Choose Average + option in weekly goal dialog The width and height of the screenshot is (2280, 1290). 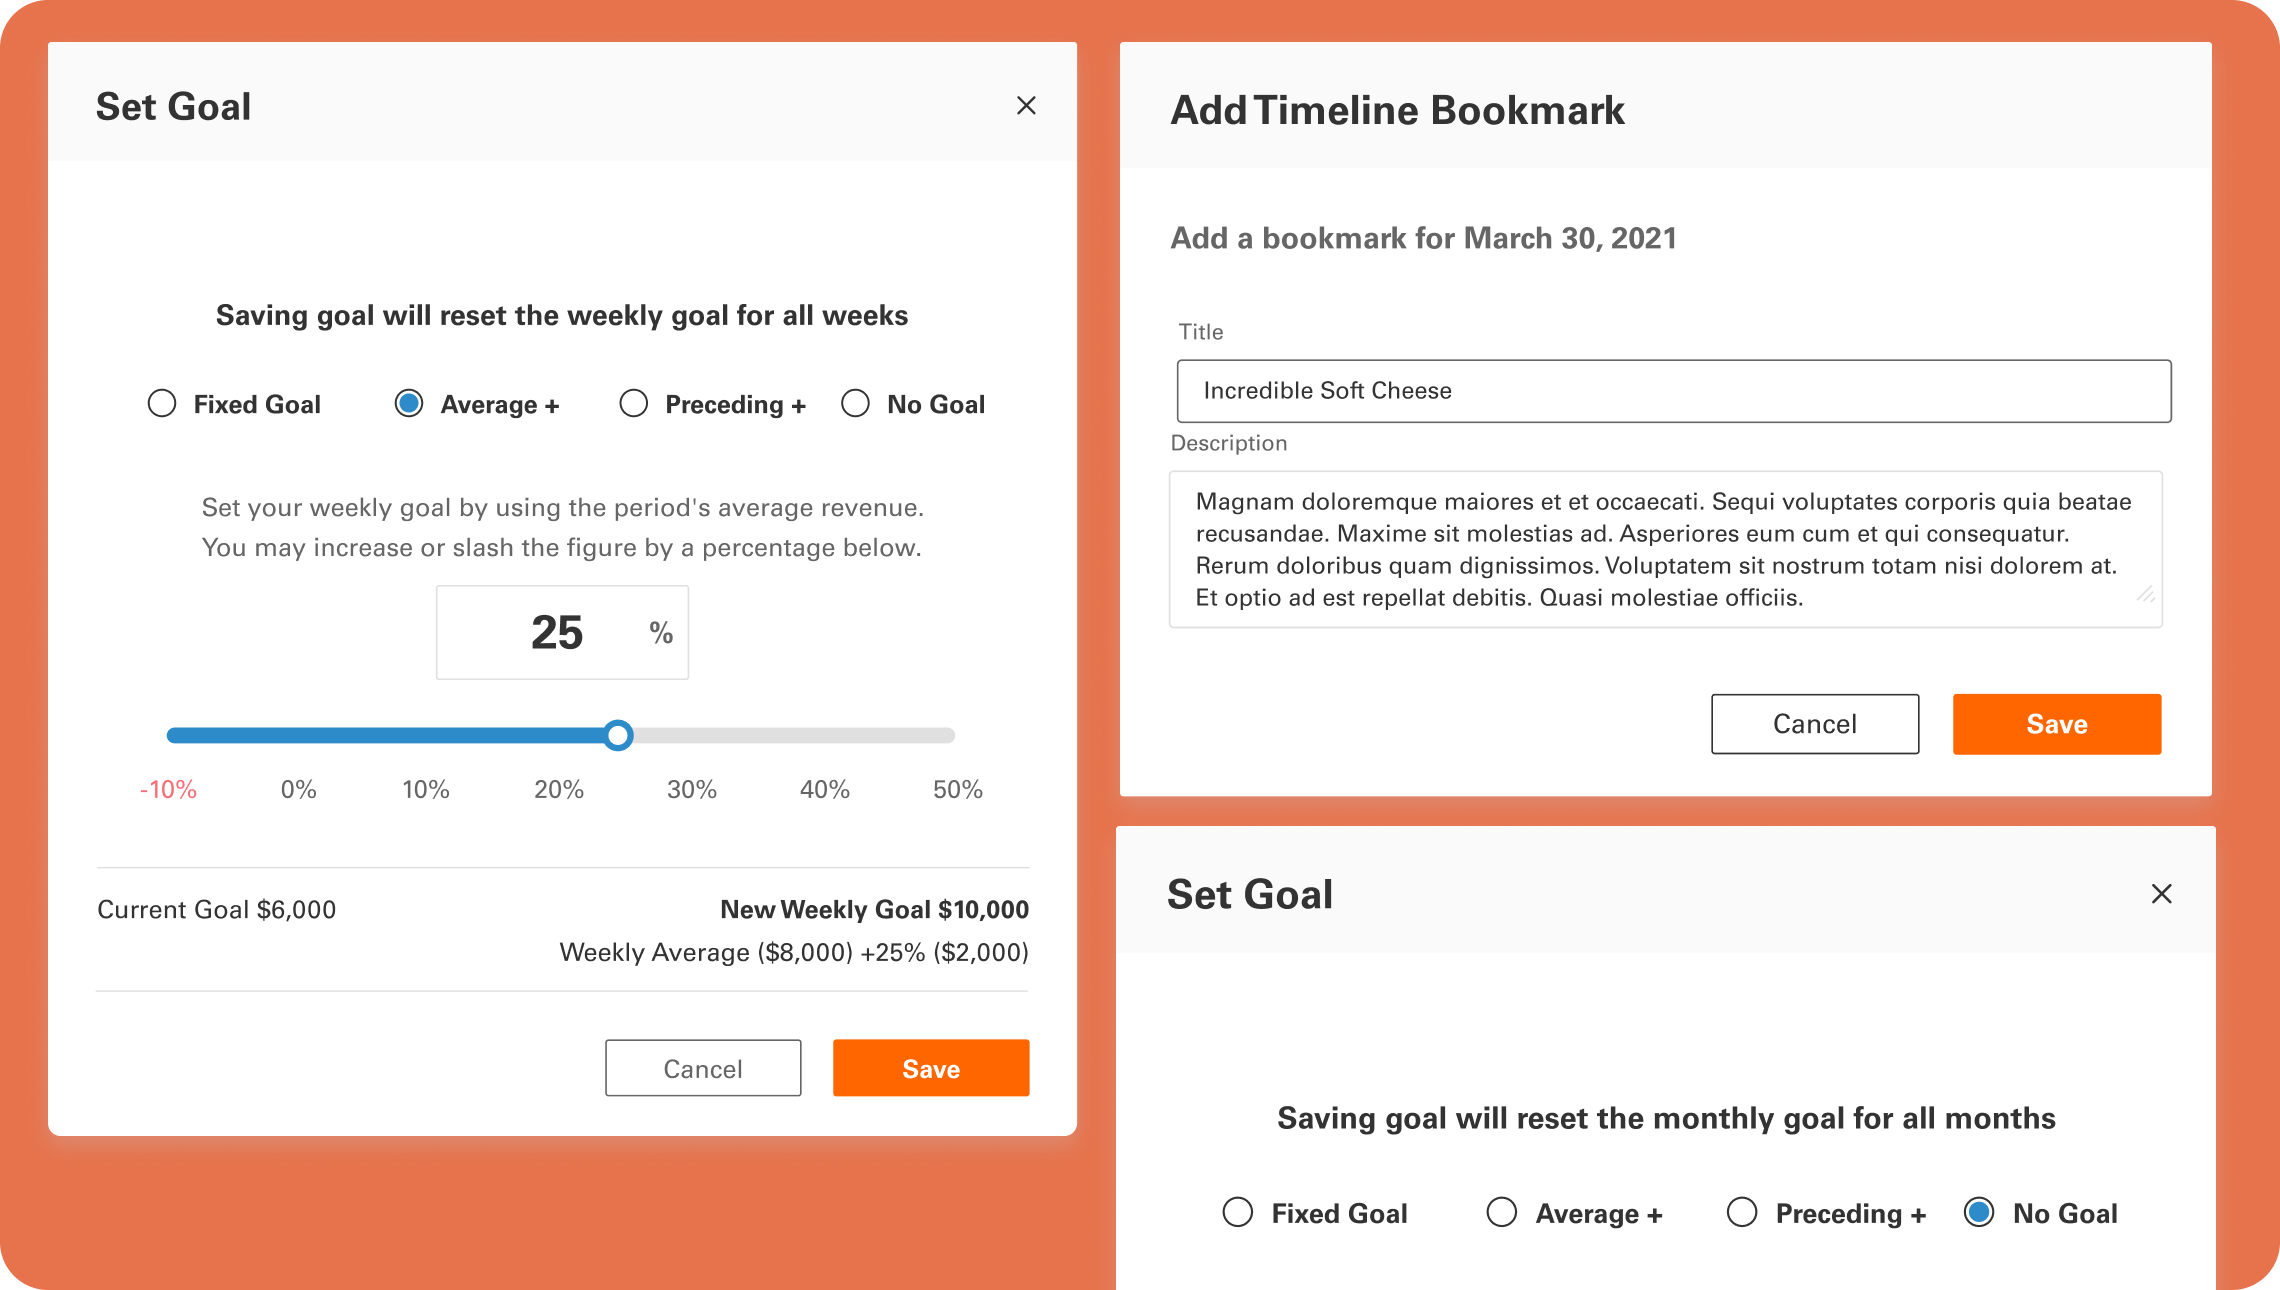click(409, 404)
